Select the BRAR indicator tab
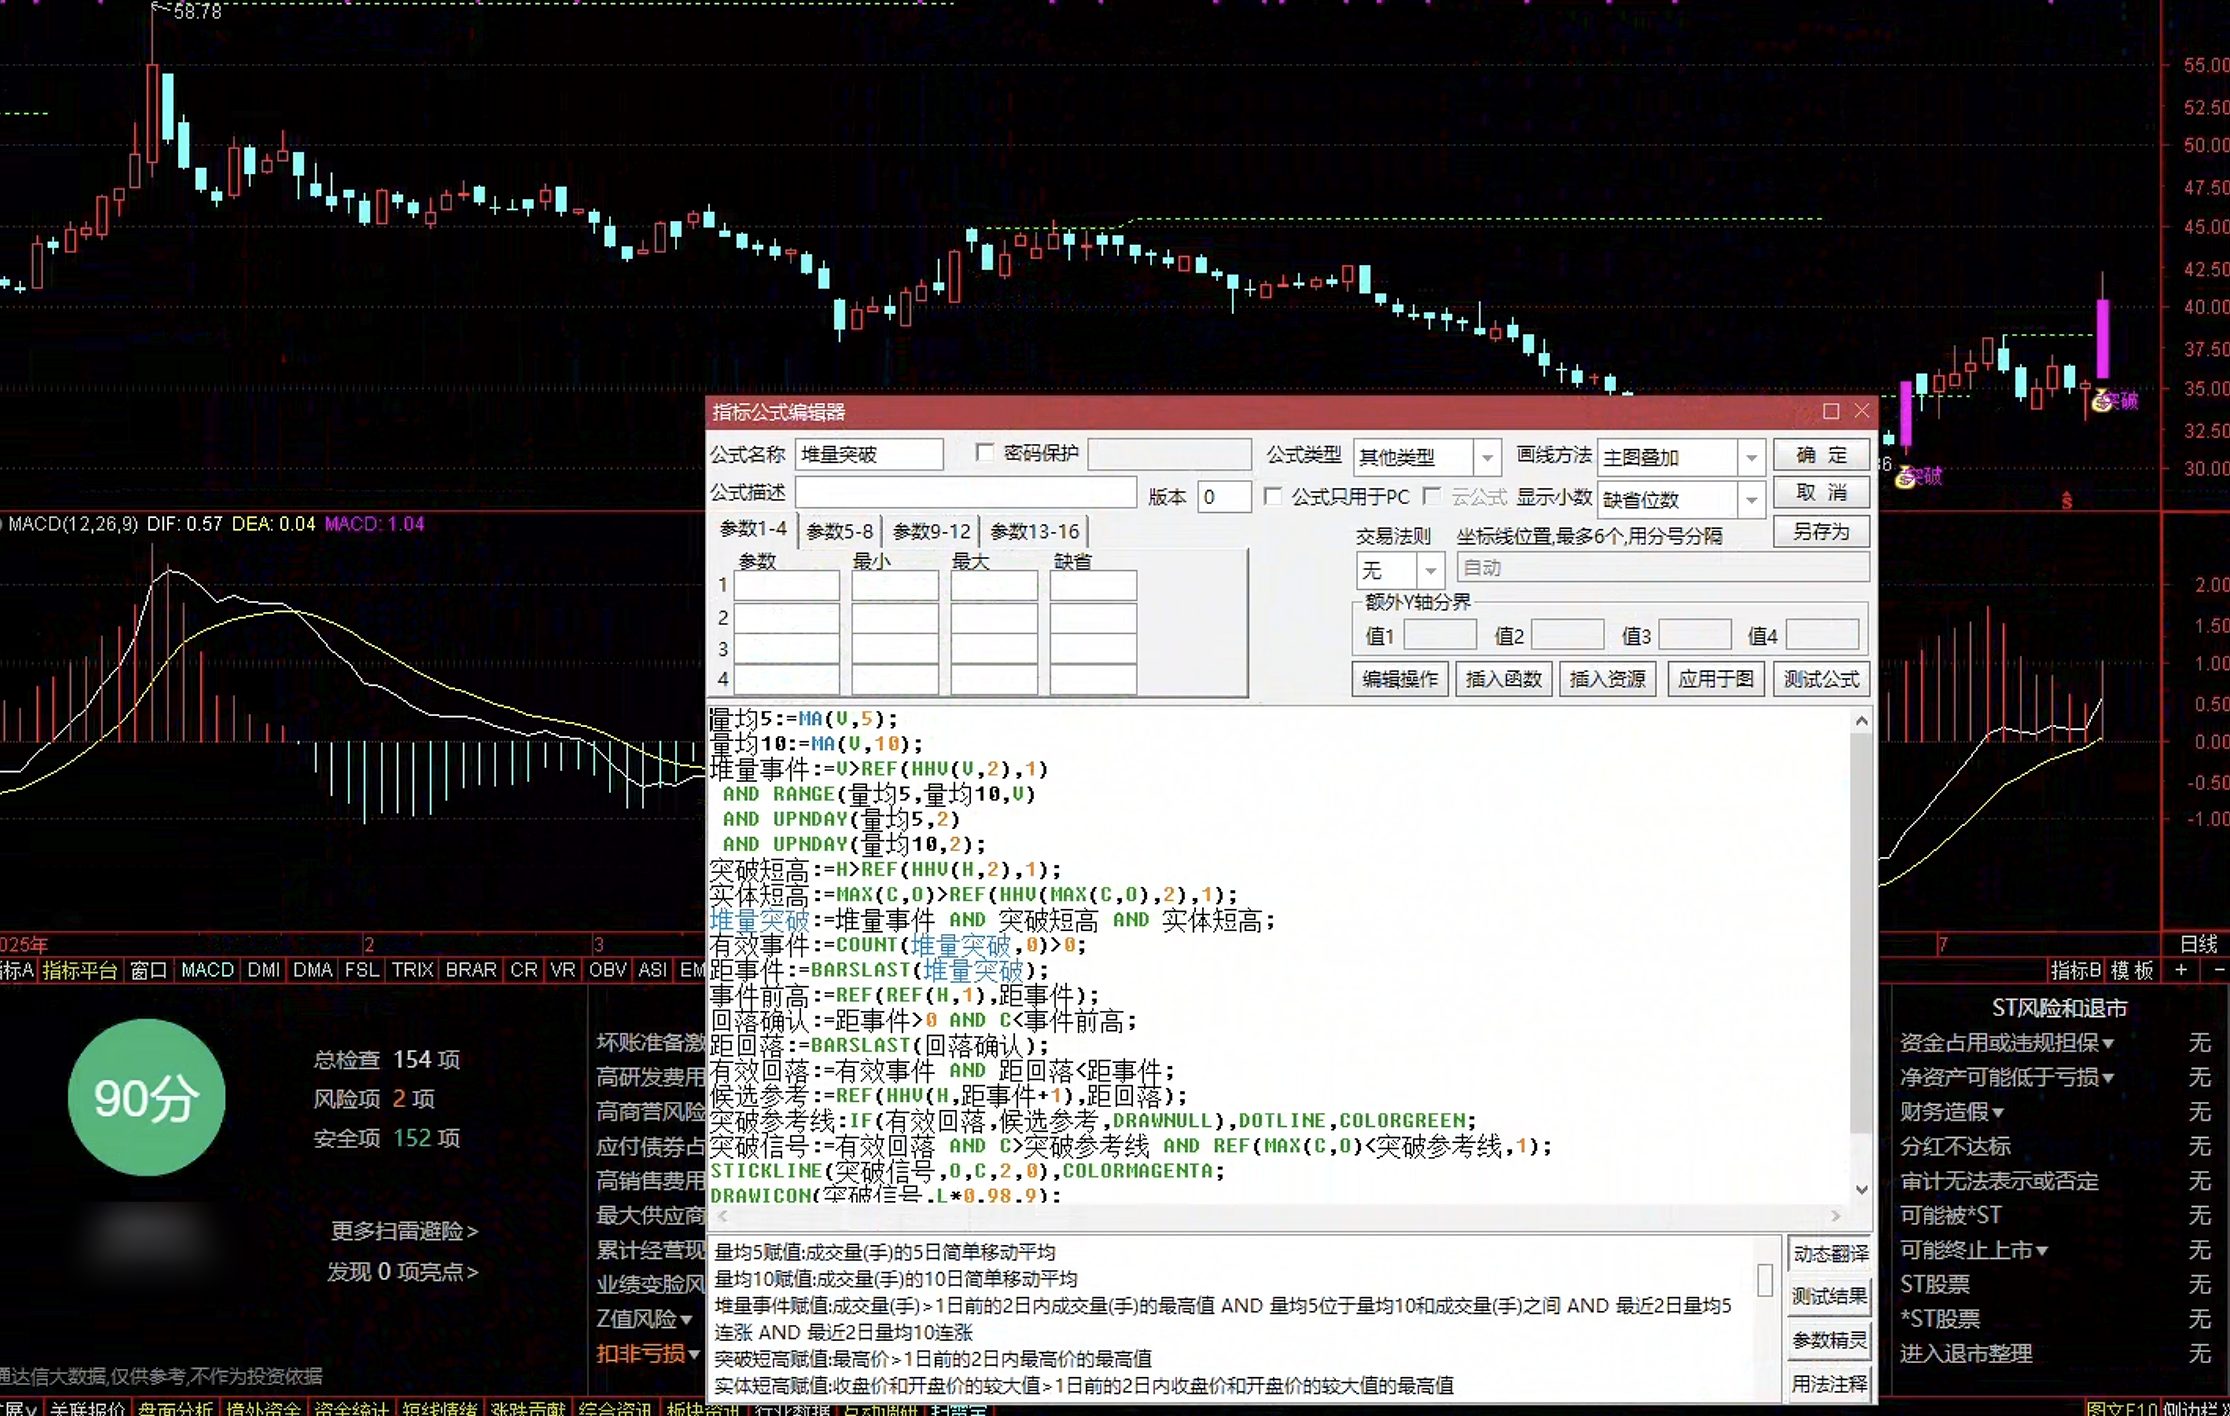The height and width of the screenshot is (1416, 2230). (x=471, y=970)
